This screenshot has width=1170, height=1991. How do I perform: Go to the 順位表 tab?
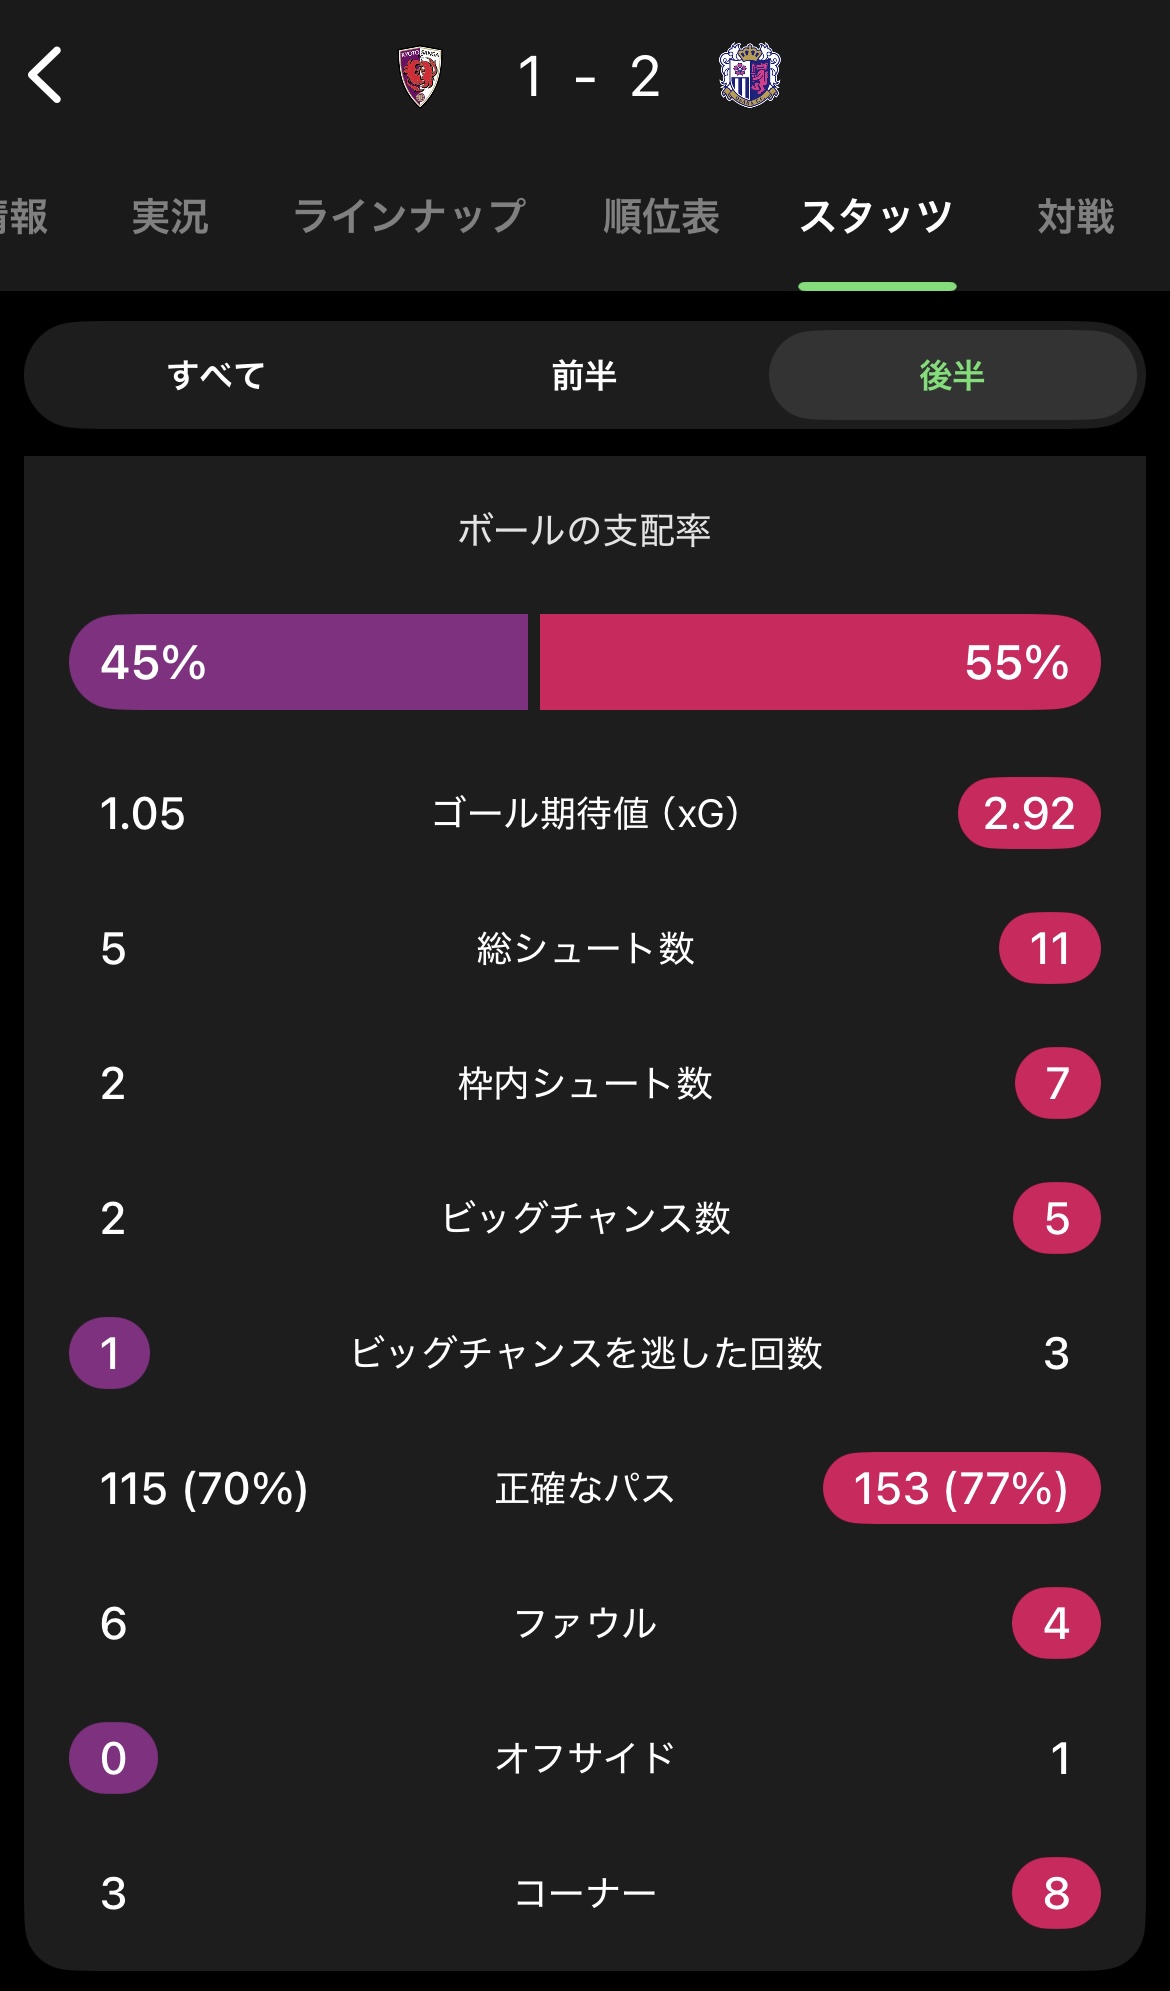(x=661, y=216)
